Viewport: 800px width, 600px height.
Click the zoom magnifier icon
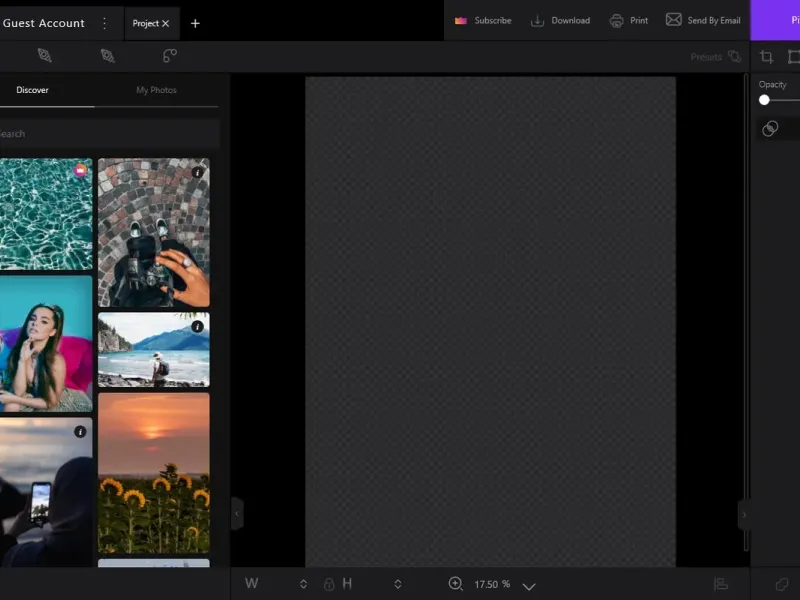[x=456, y=584]
